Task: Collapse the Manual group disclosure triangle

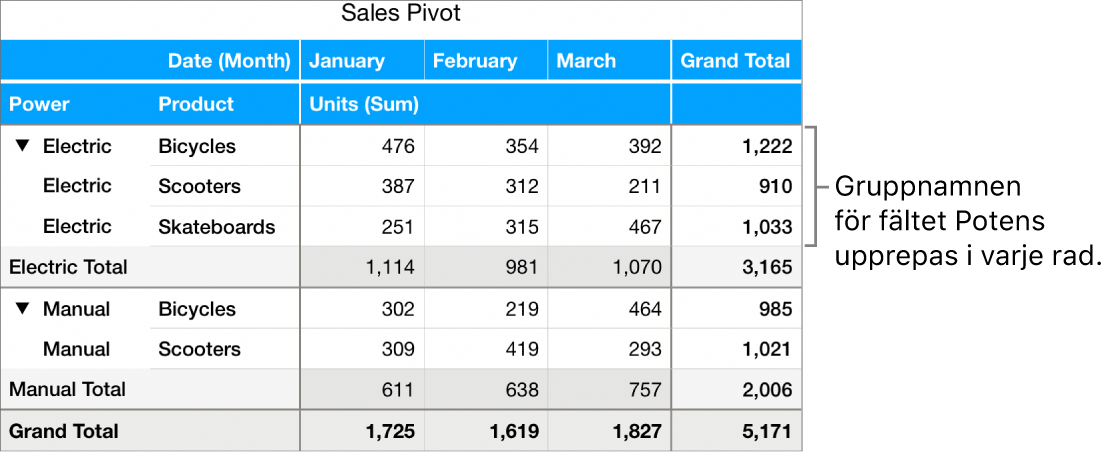Action: click(x=23, y=309)
